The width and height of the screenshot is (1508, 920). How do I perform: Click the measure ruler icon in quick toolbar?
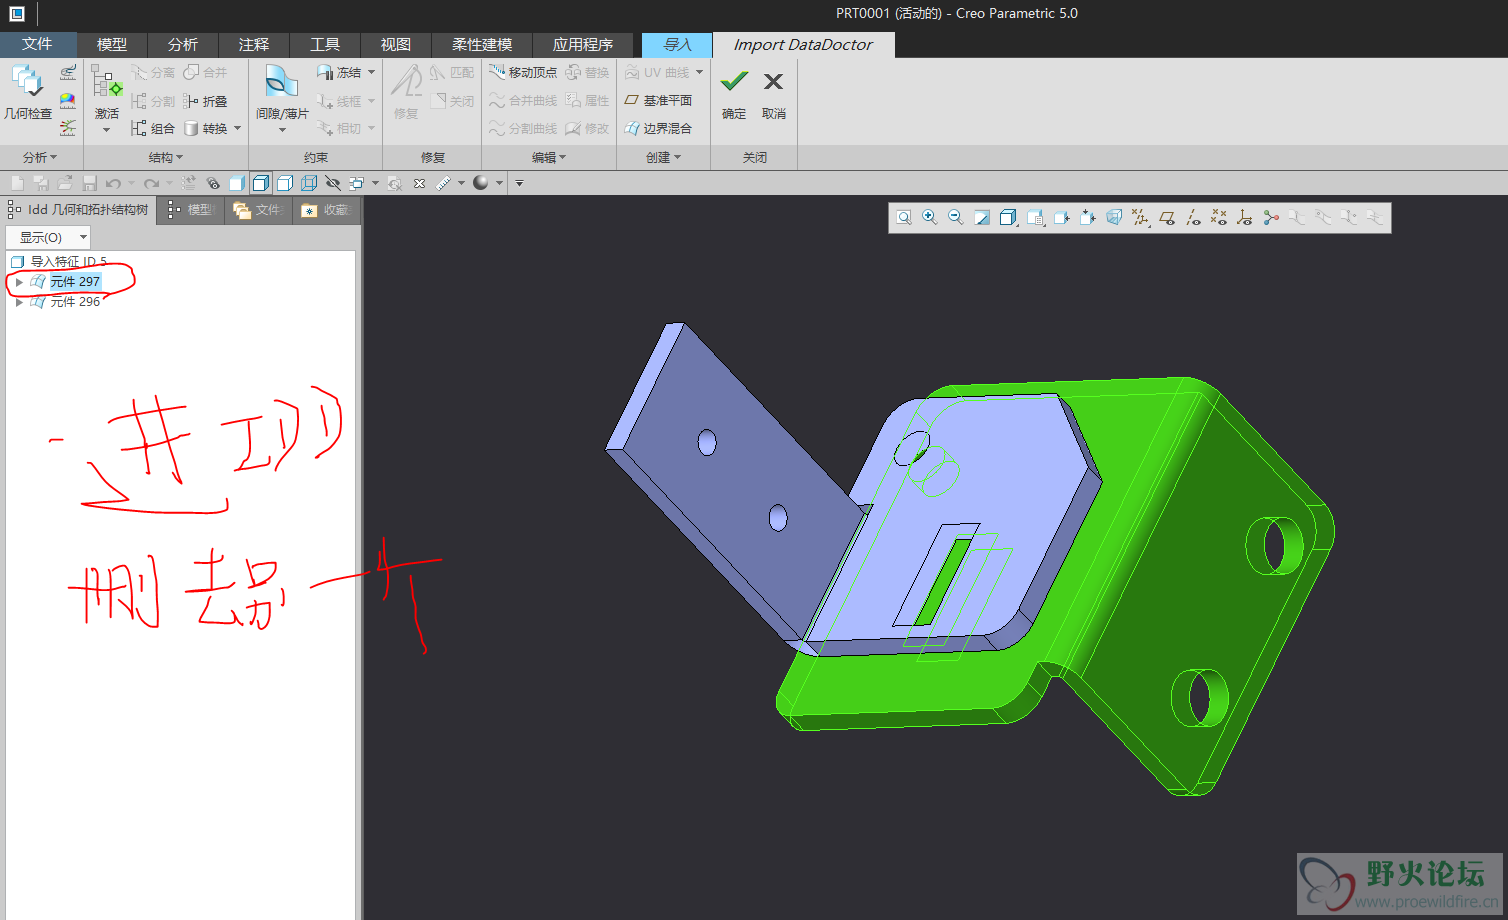(x=443, y=183)
